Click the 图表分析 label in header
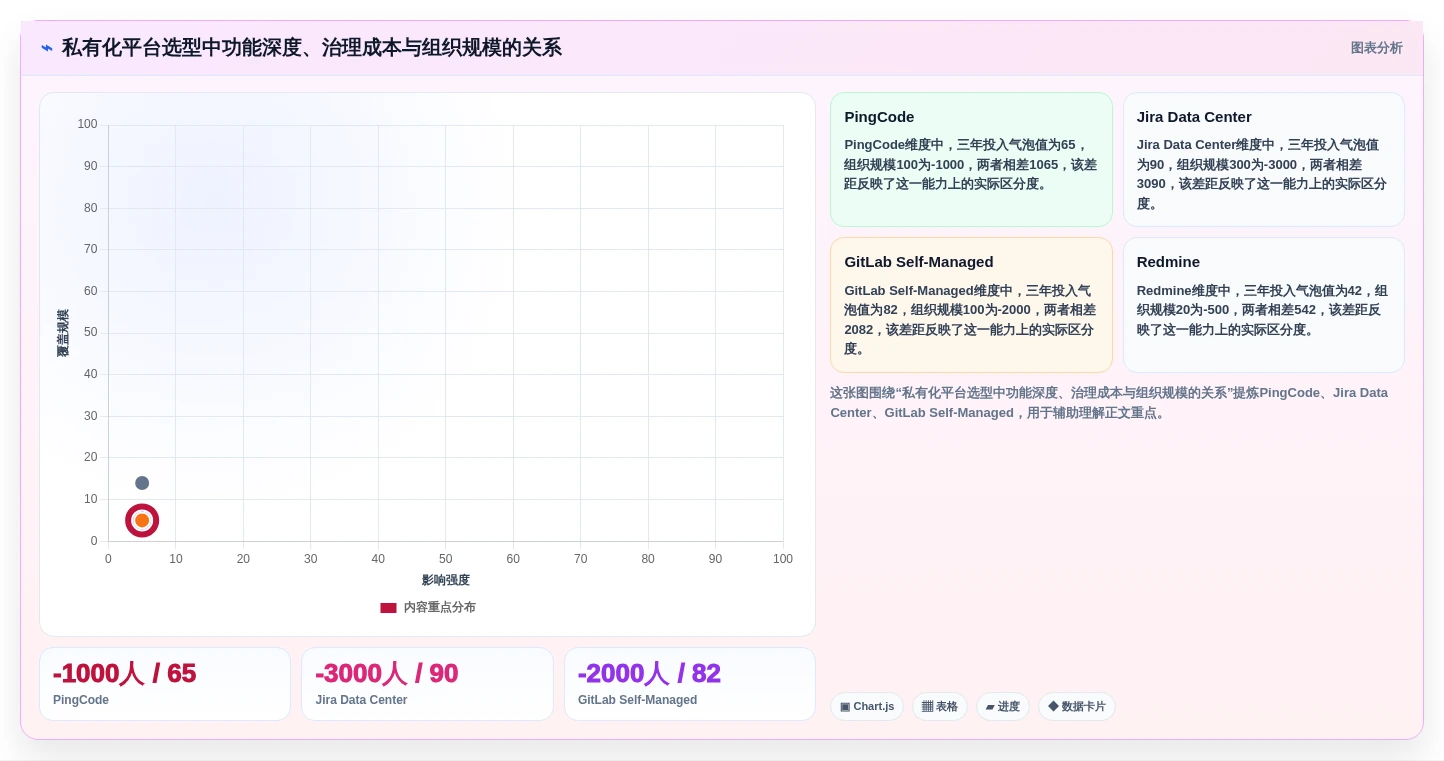This screenshot has height=761, width=1444. tap(1376, 48)
